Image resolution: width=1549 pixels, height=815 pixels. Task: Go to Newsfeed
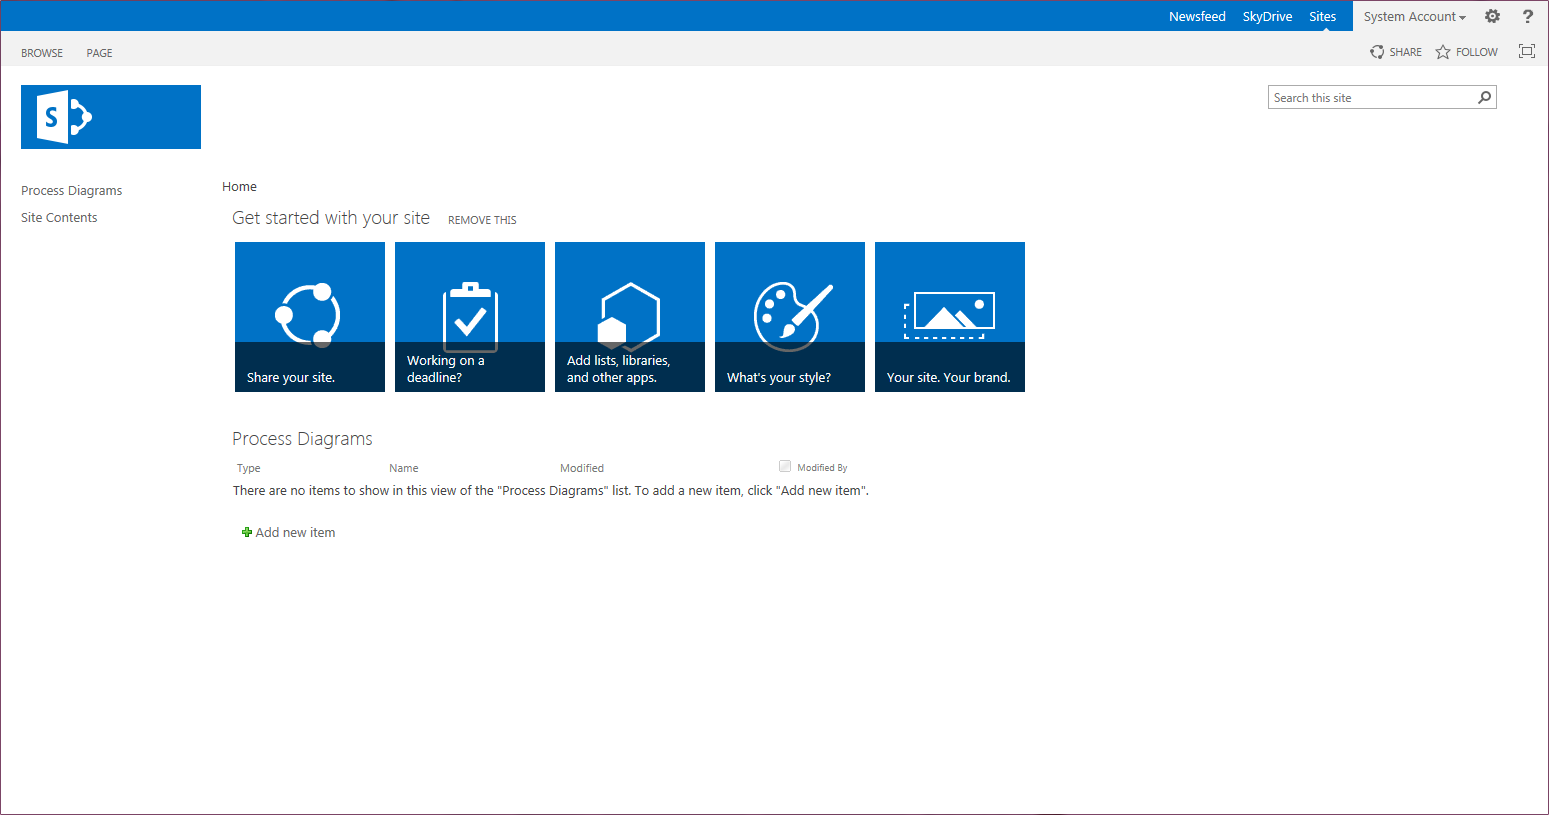click(1197, 16)
